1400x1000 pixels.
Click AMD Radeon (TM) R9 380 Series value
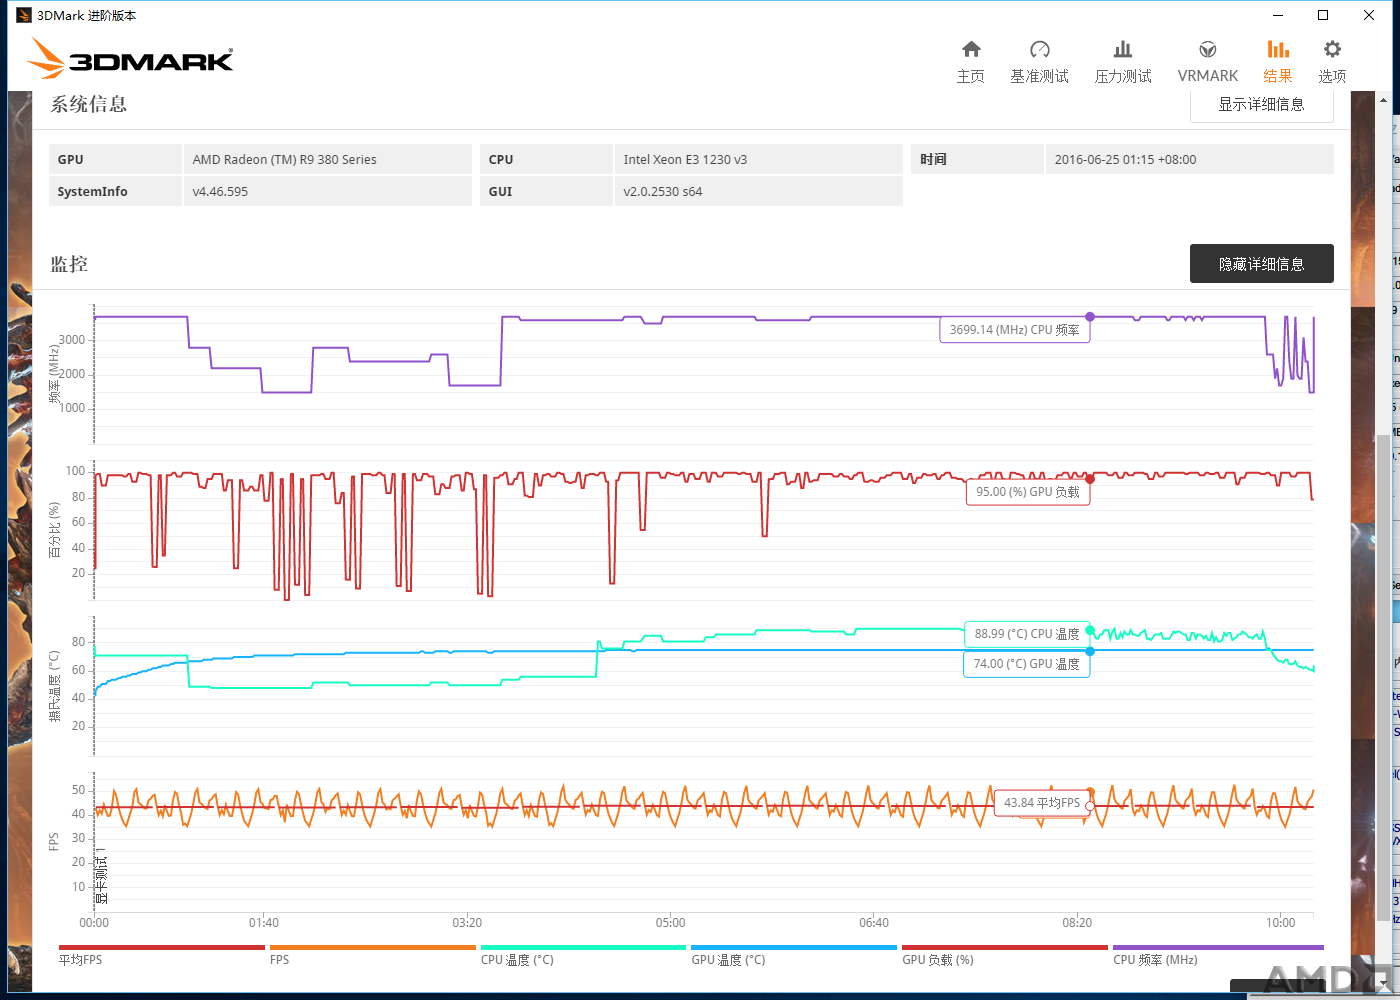(x=285, y=160)
